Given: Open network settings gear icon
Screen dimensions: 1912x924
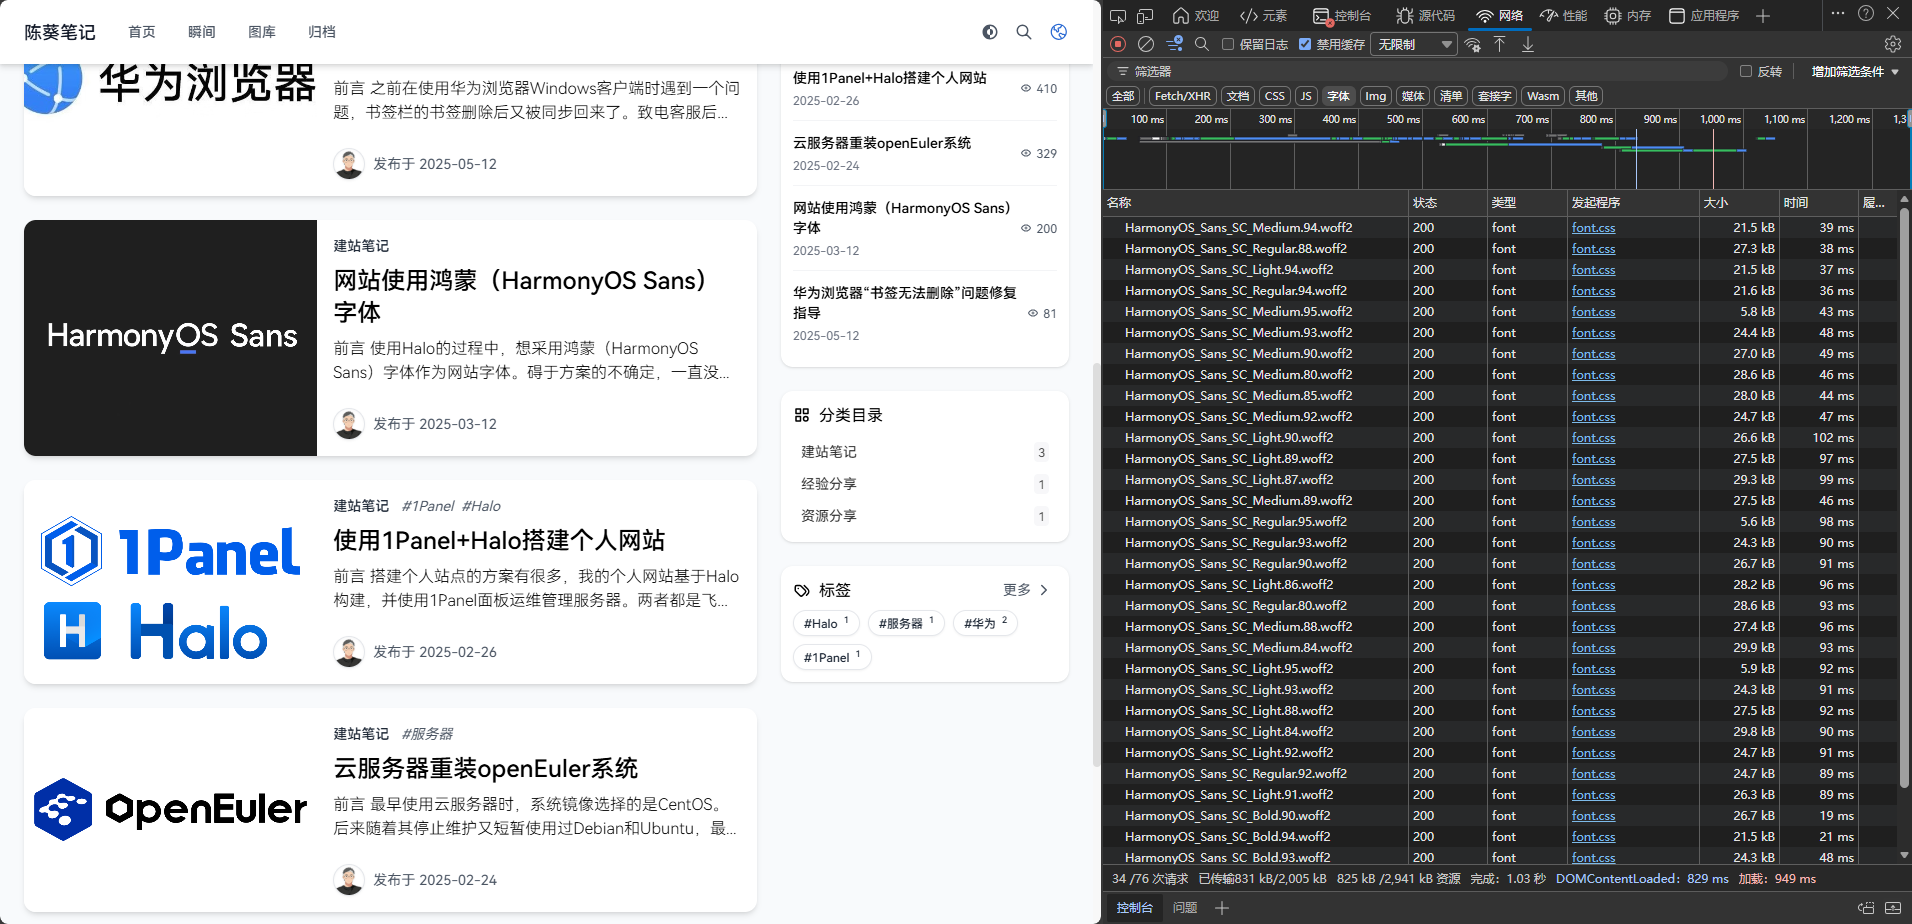Looking at the screenshot, I should (x=1892, y=44).
